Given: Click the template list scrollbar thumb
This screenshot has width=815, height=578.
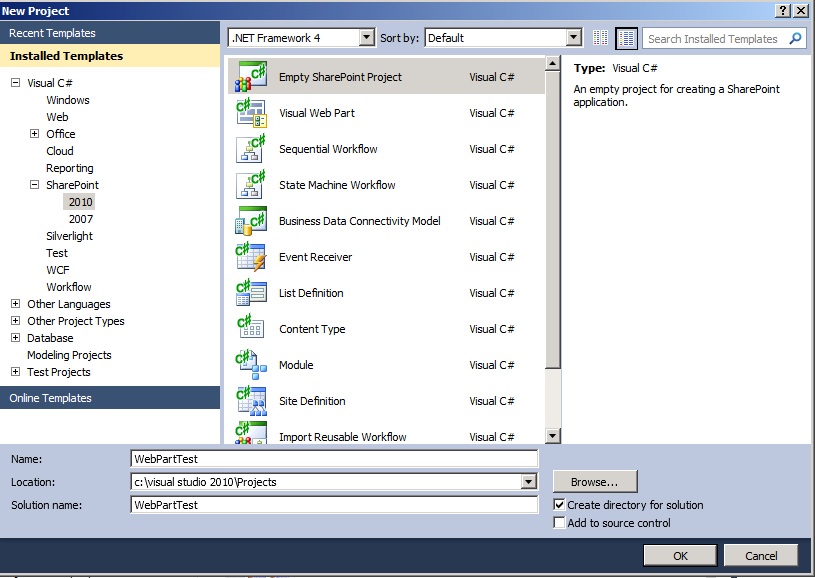Looking at the screenshot, I should click(553, 220).
